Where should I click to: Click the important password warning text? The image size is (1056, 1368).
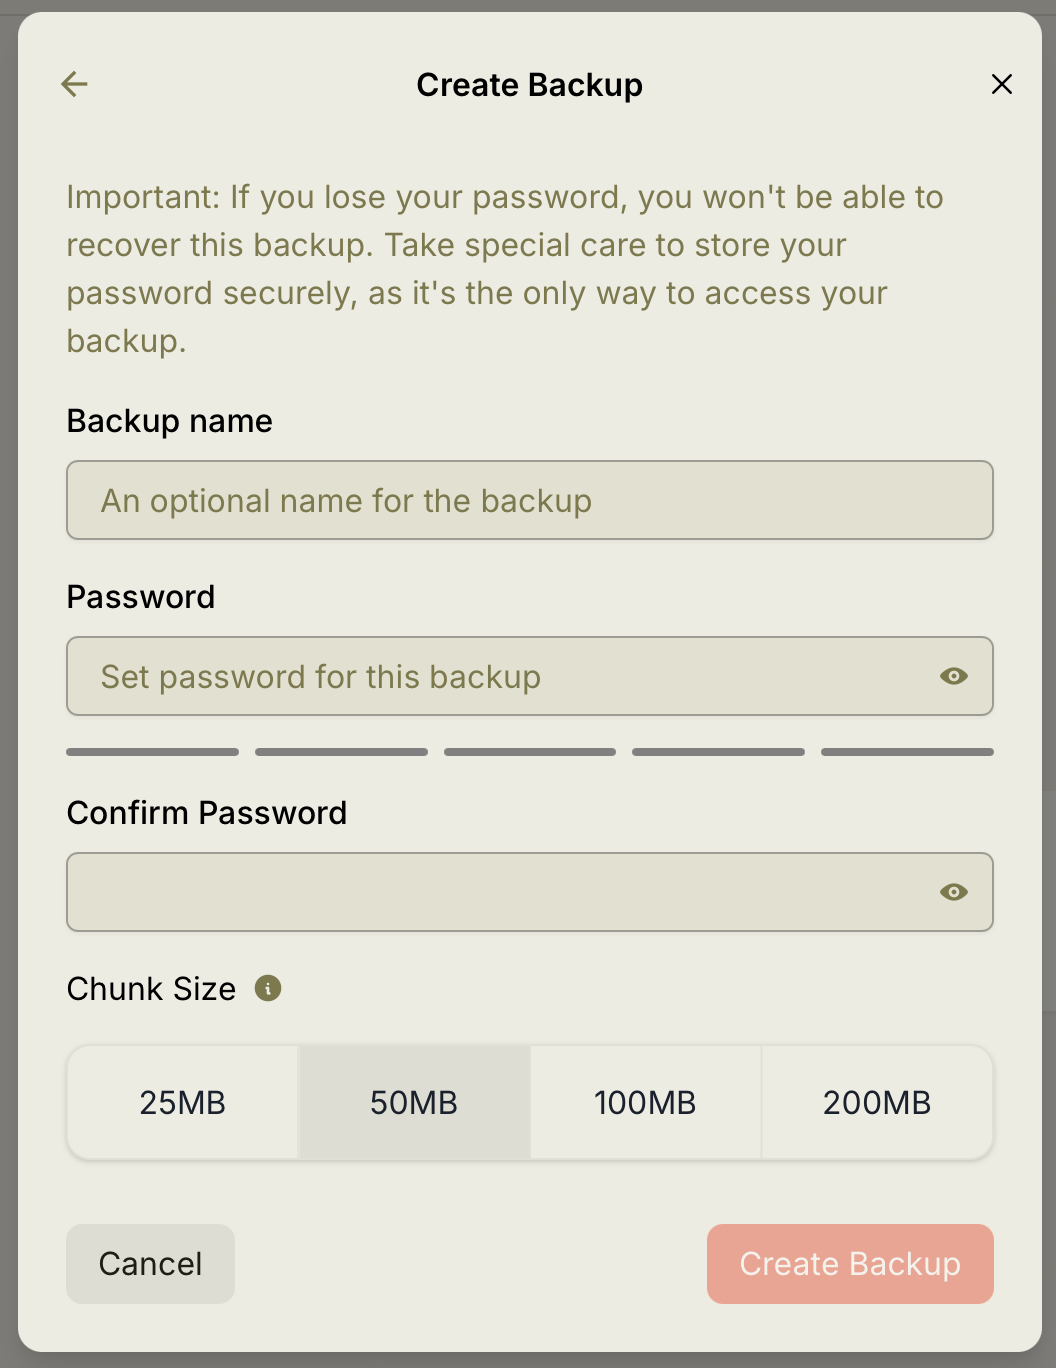(505, 269)
